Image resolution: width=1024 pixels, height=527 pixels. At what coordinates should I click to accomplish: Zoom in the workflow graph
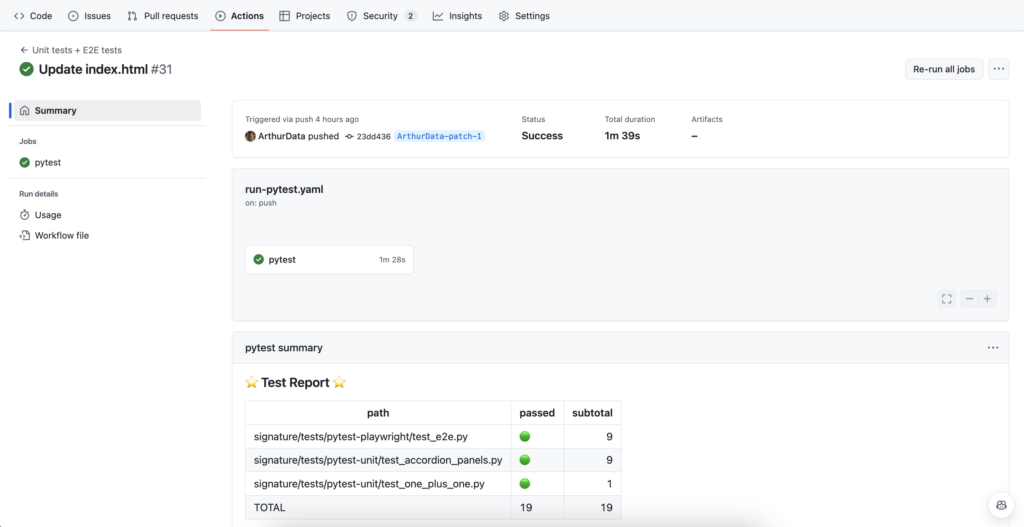tap(987, 299)
